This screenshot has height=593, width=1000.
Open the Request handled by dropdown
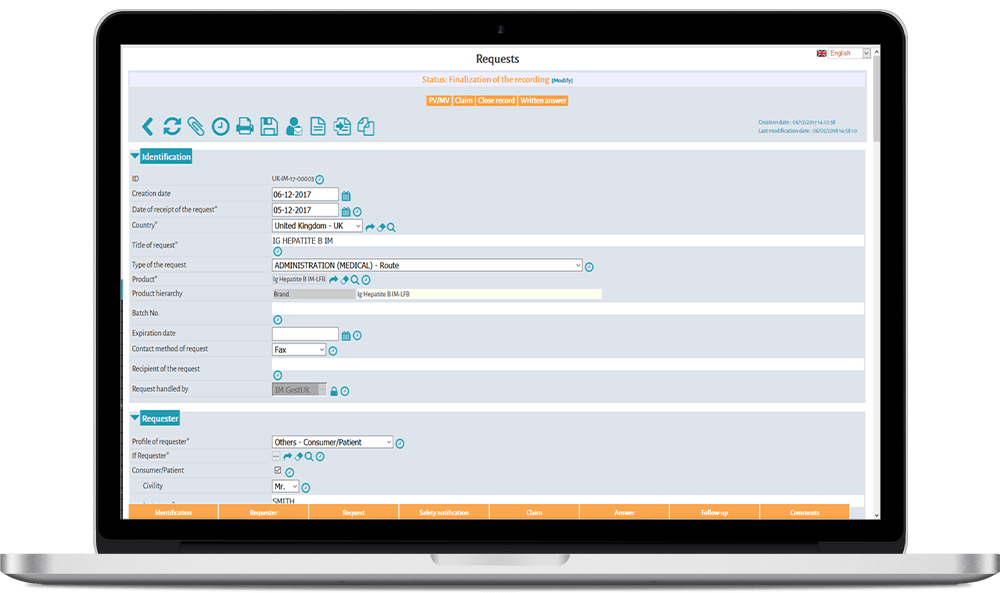coord(298,390)
